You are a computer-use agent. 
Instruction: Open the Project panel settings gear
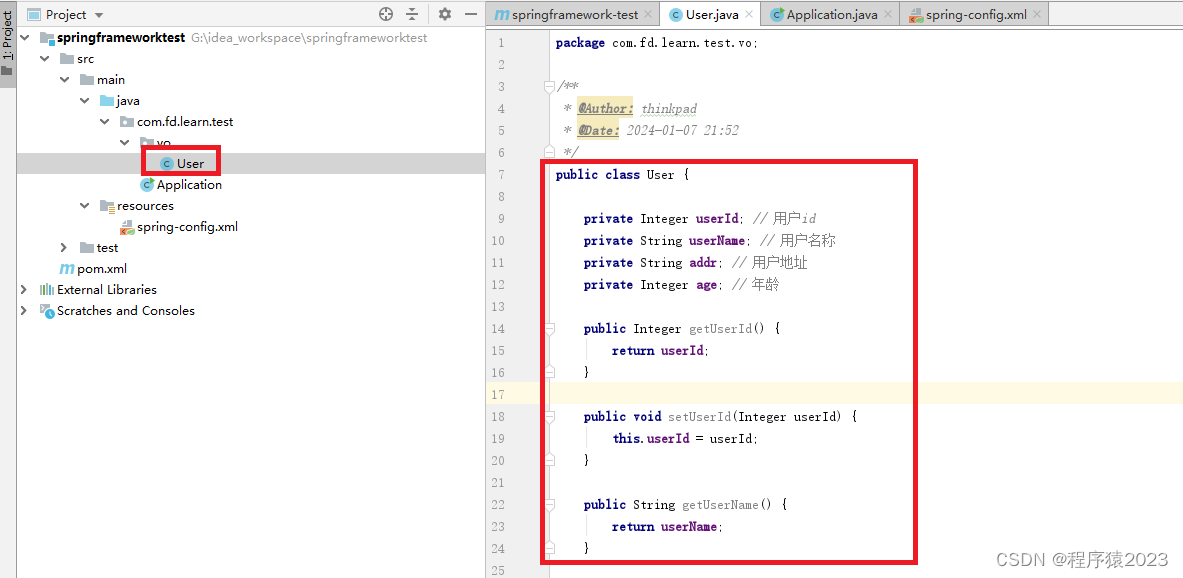(444, 14)
